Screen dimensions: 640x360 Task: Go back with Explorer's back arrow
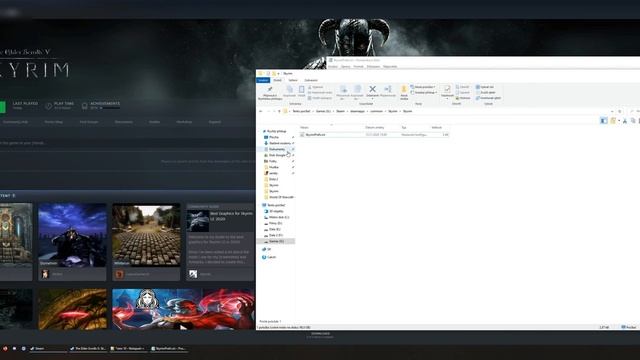261,111
